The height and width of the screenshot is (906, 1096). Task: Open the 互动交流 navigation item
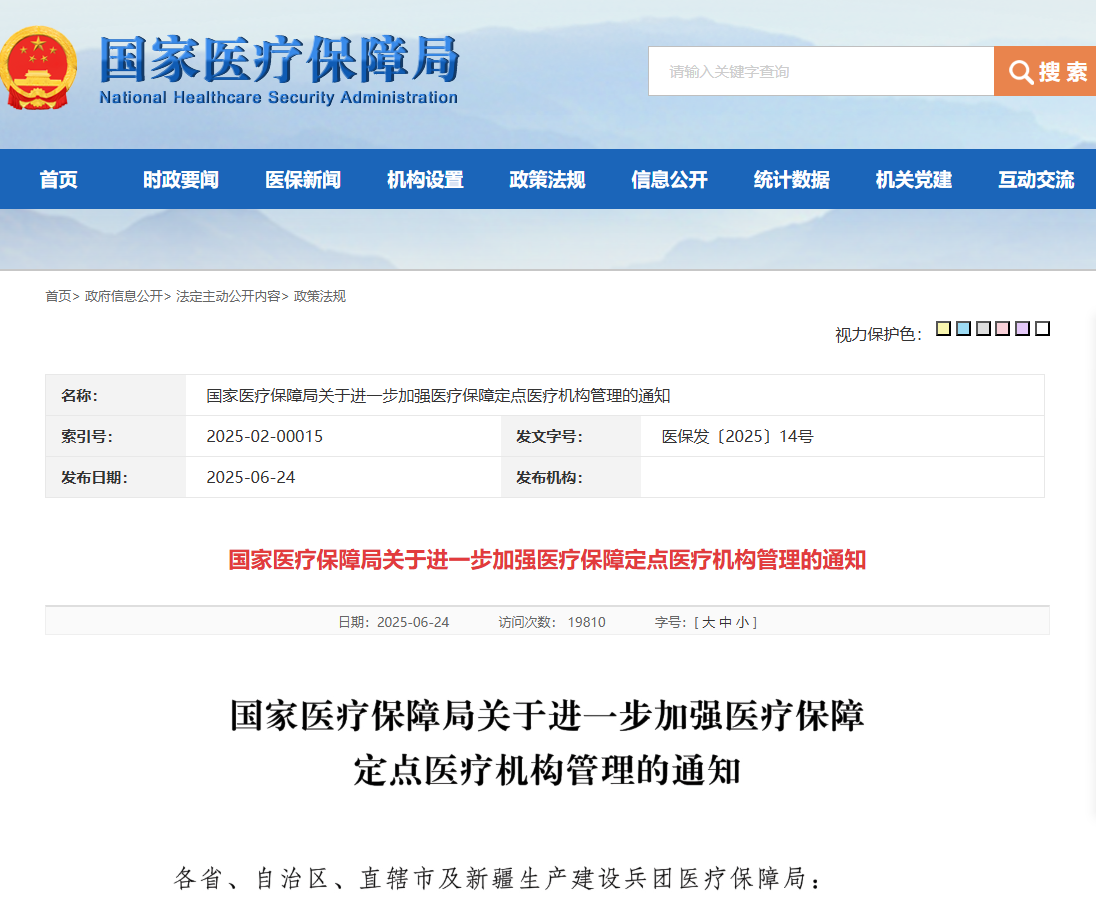(x=1036, y=180)
